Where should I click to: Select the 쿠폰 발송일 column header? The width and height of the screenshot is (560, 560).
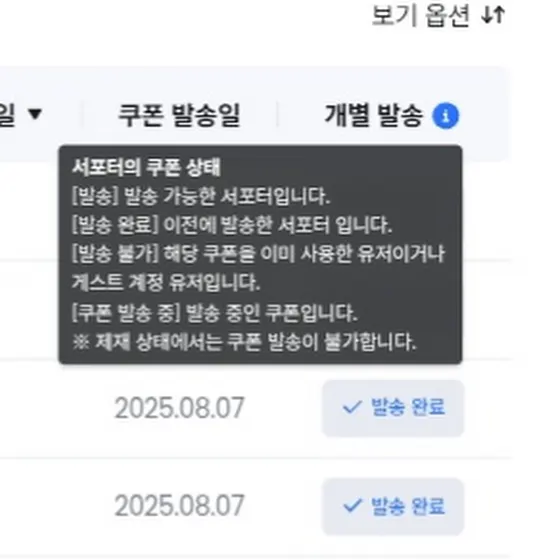(x=179, y=115)
